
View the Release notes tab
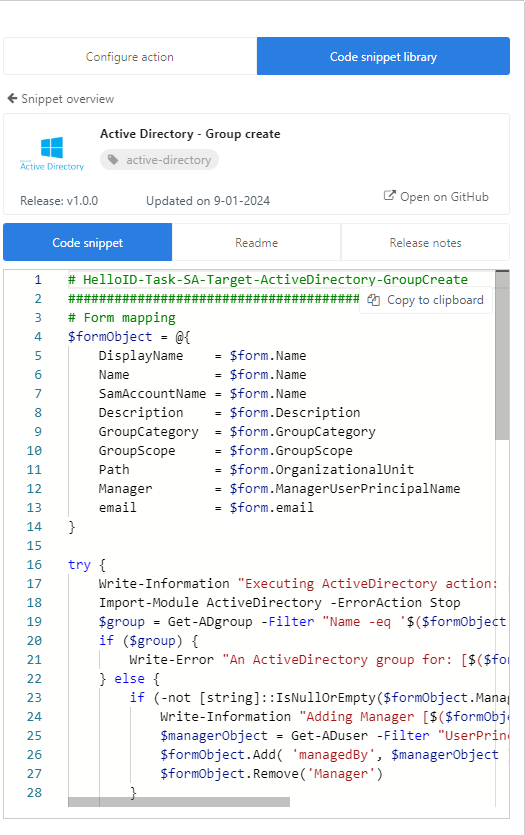point(425,243)
